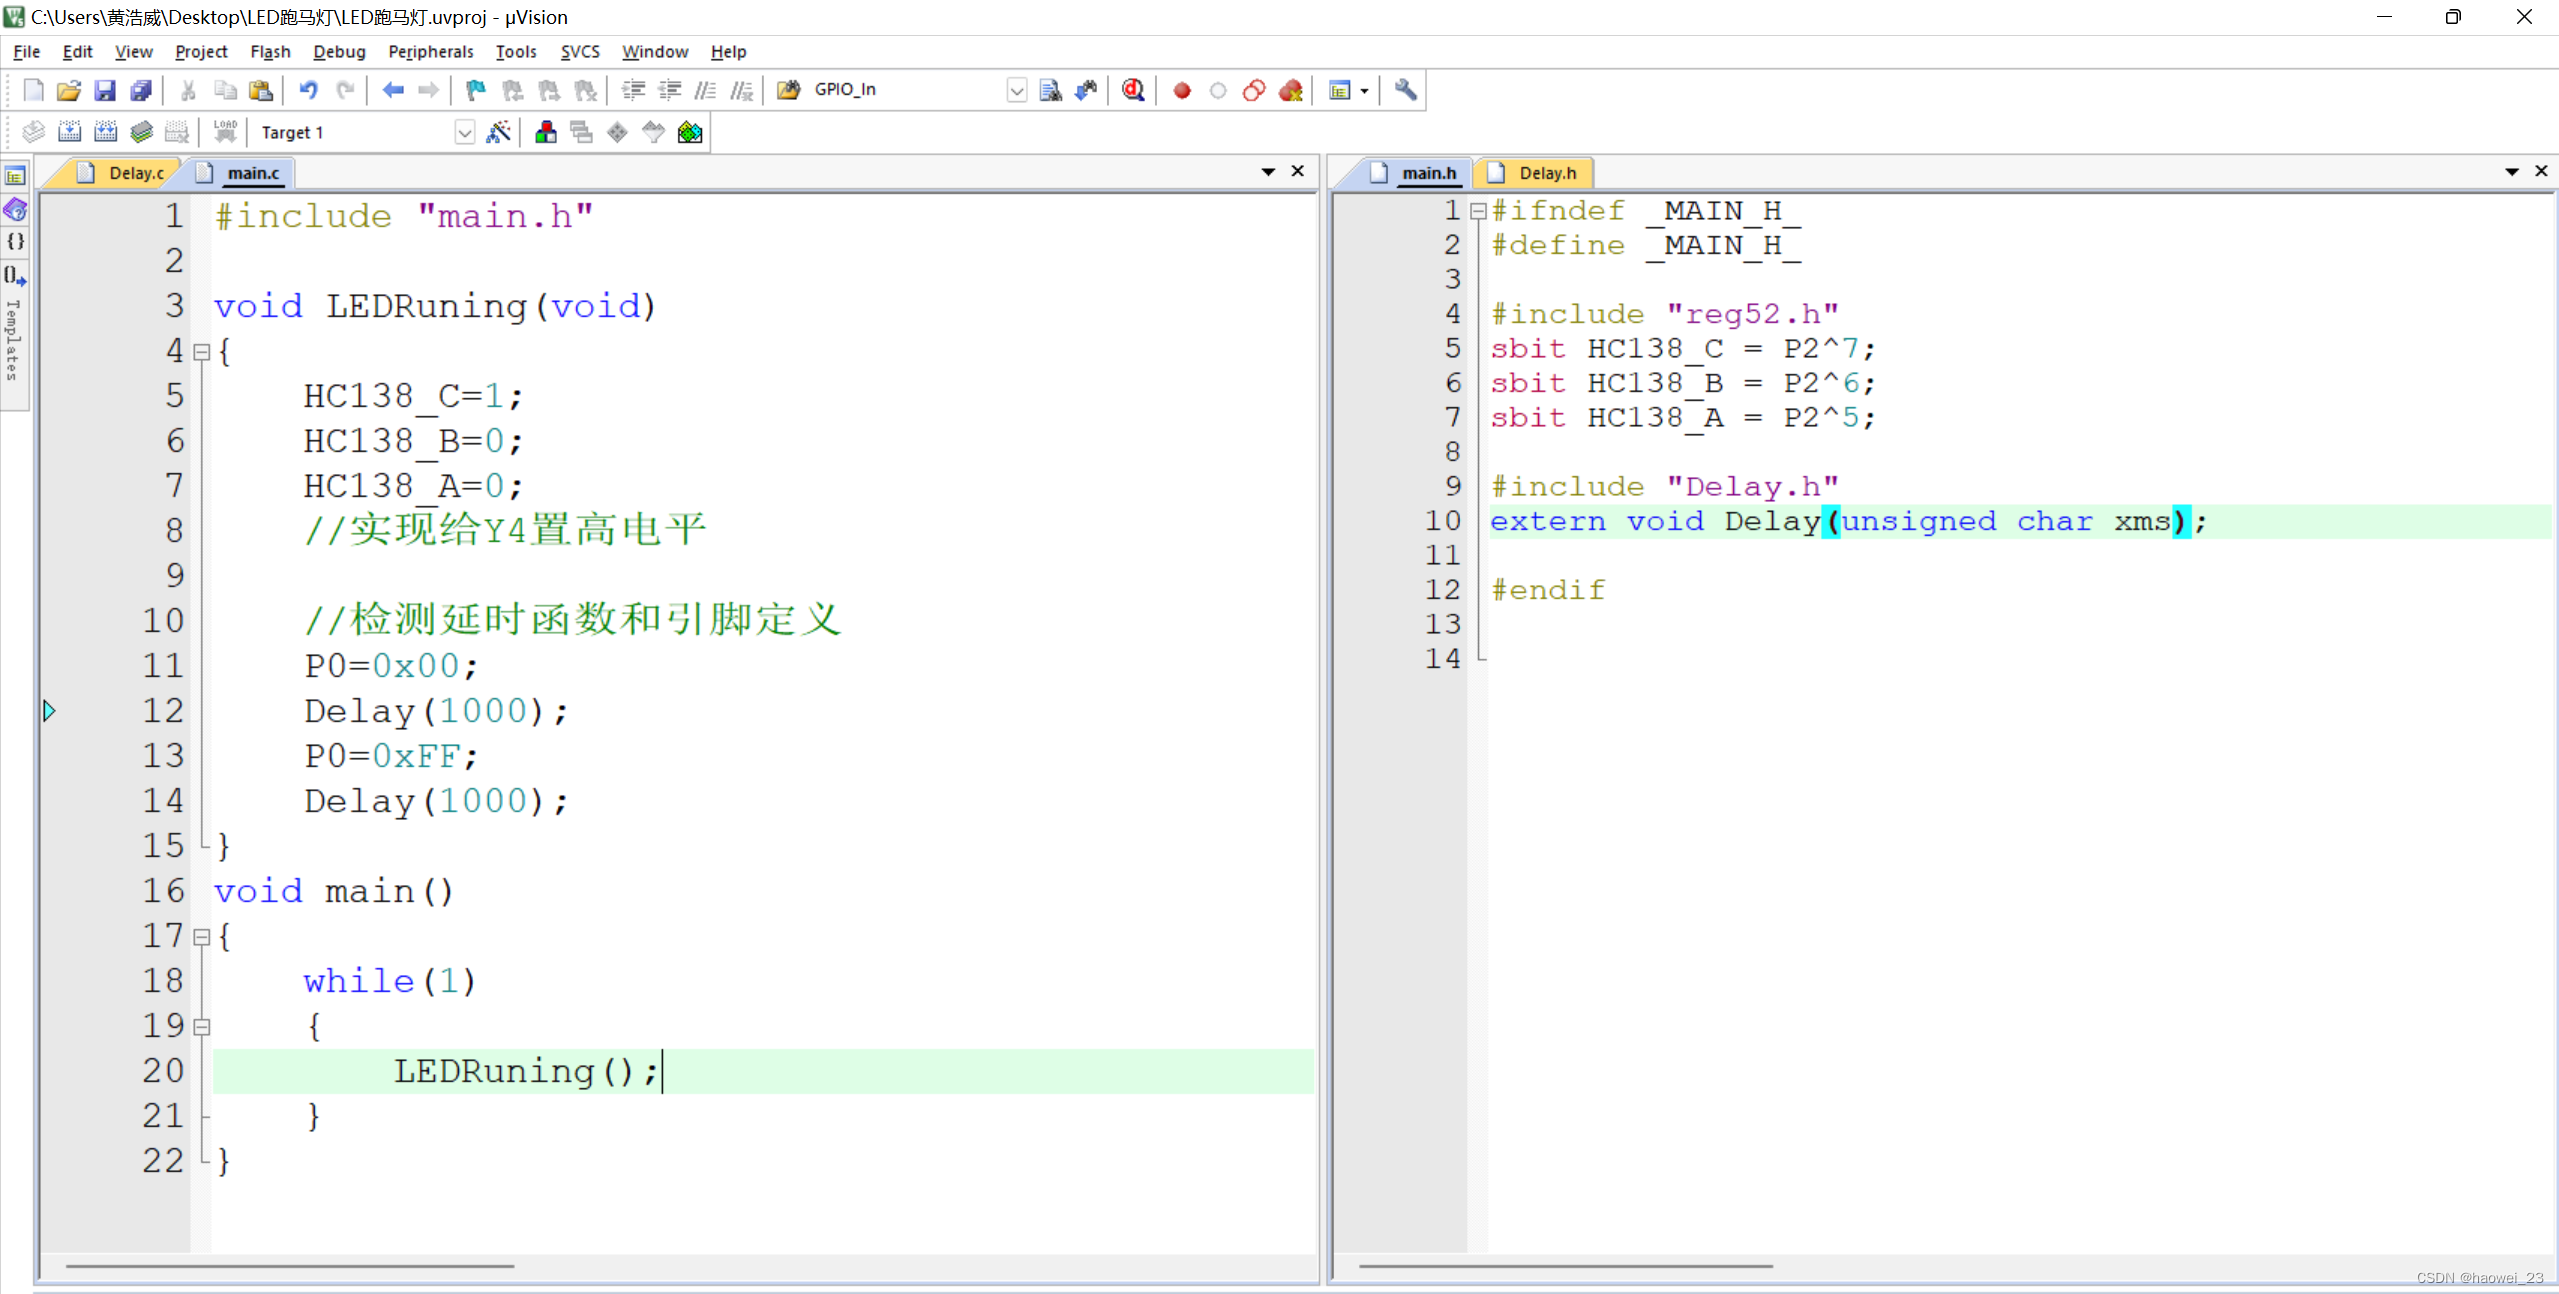Close the main.c editor pane
This screenshot has width=2559, height=1294.
pos(1298,171)
